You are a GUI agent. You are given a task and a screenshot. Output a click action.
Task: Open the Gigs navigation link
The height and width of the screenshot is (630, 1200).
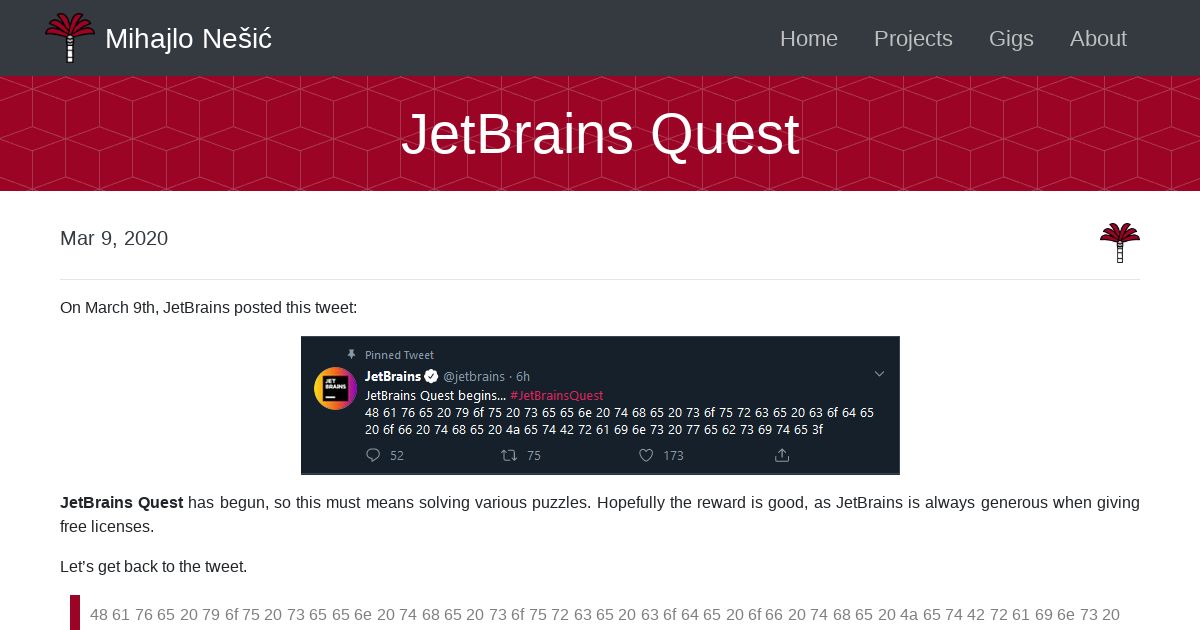1011,38
